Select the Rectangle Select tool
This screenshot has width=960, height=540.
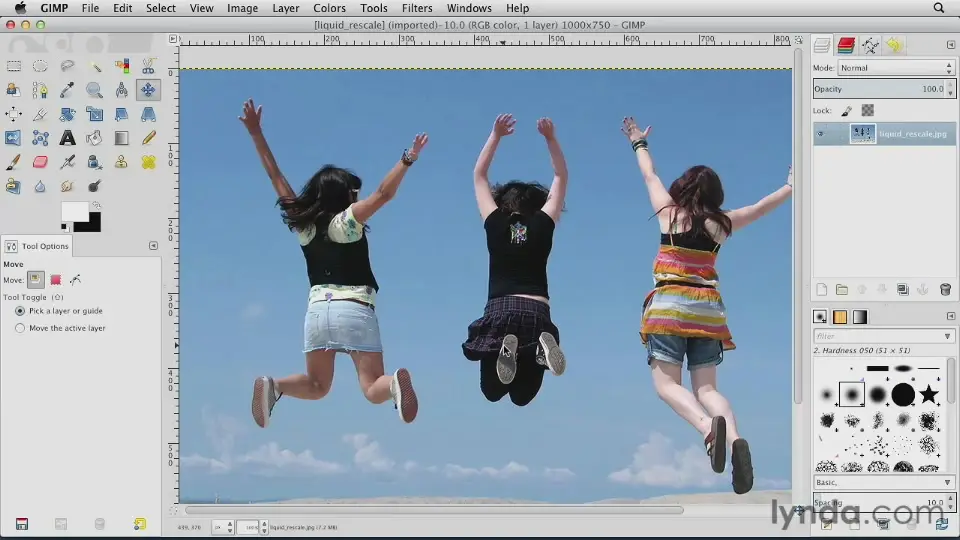pyautogui.click(x=14, y=66)
